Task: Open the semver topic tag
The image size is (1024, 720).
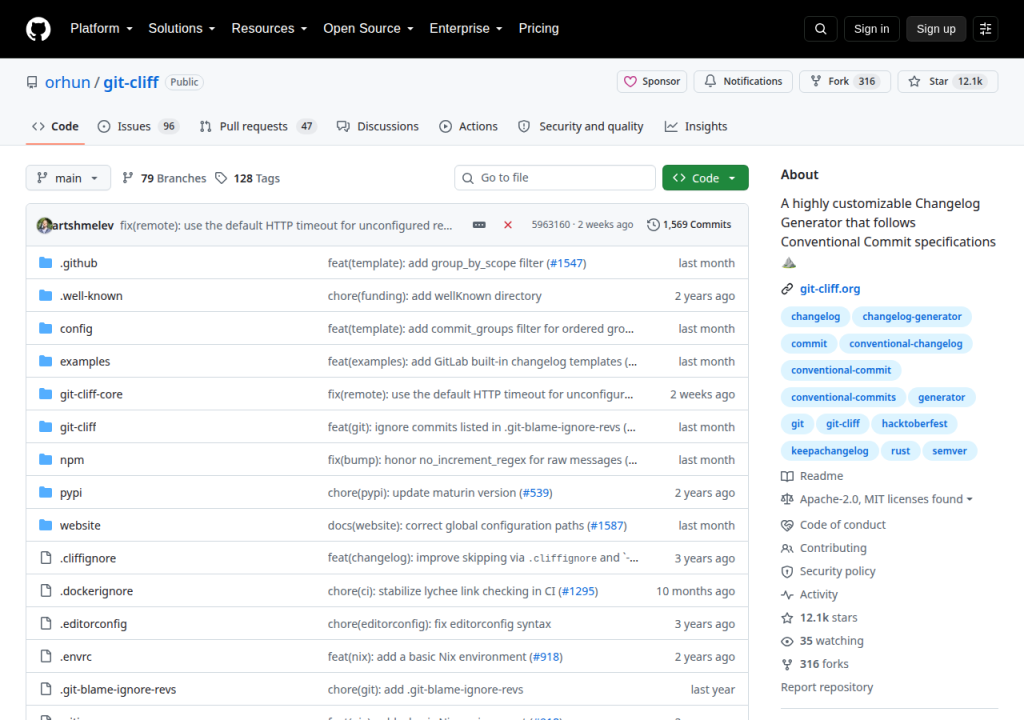Action: [x=949, y=451]
